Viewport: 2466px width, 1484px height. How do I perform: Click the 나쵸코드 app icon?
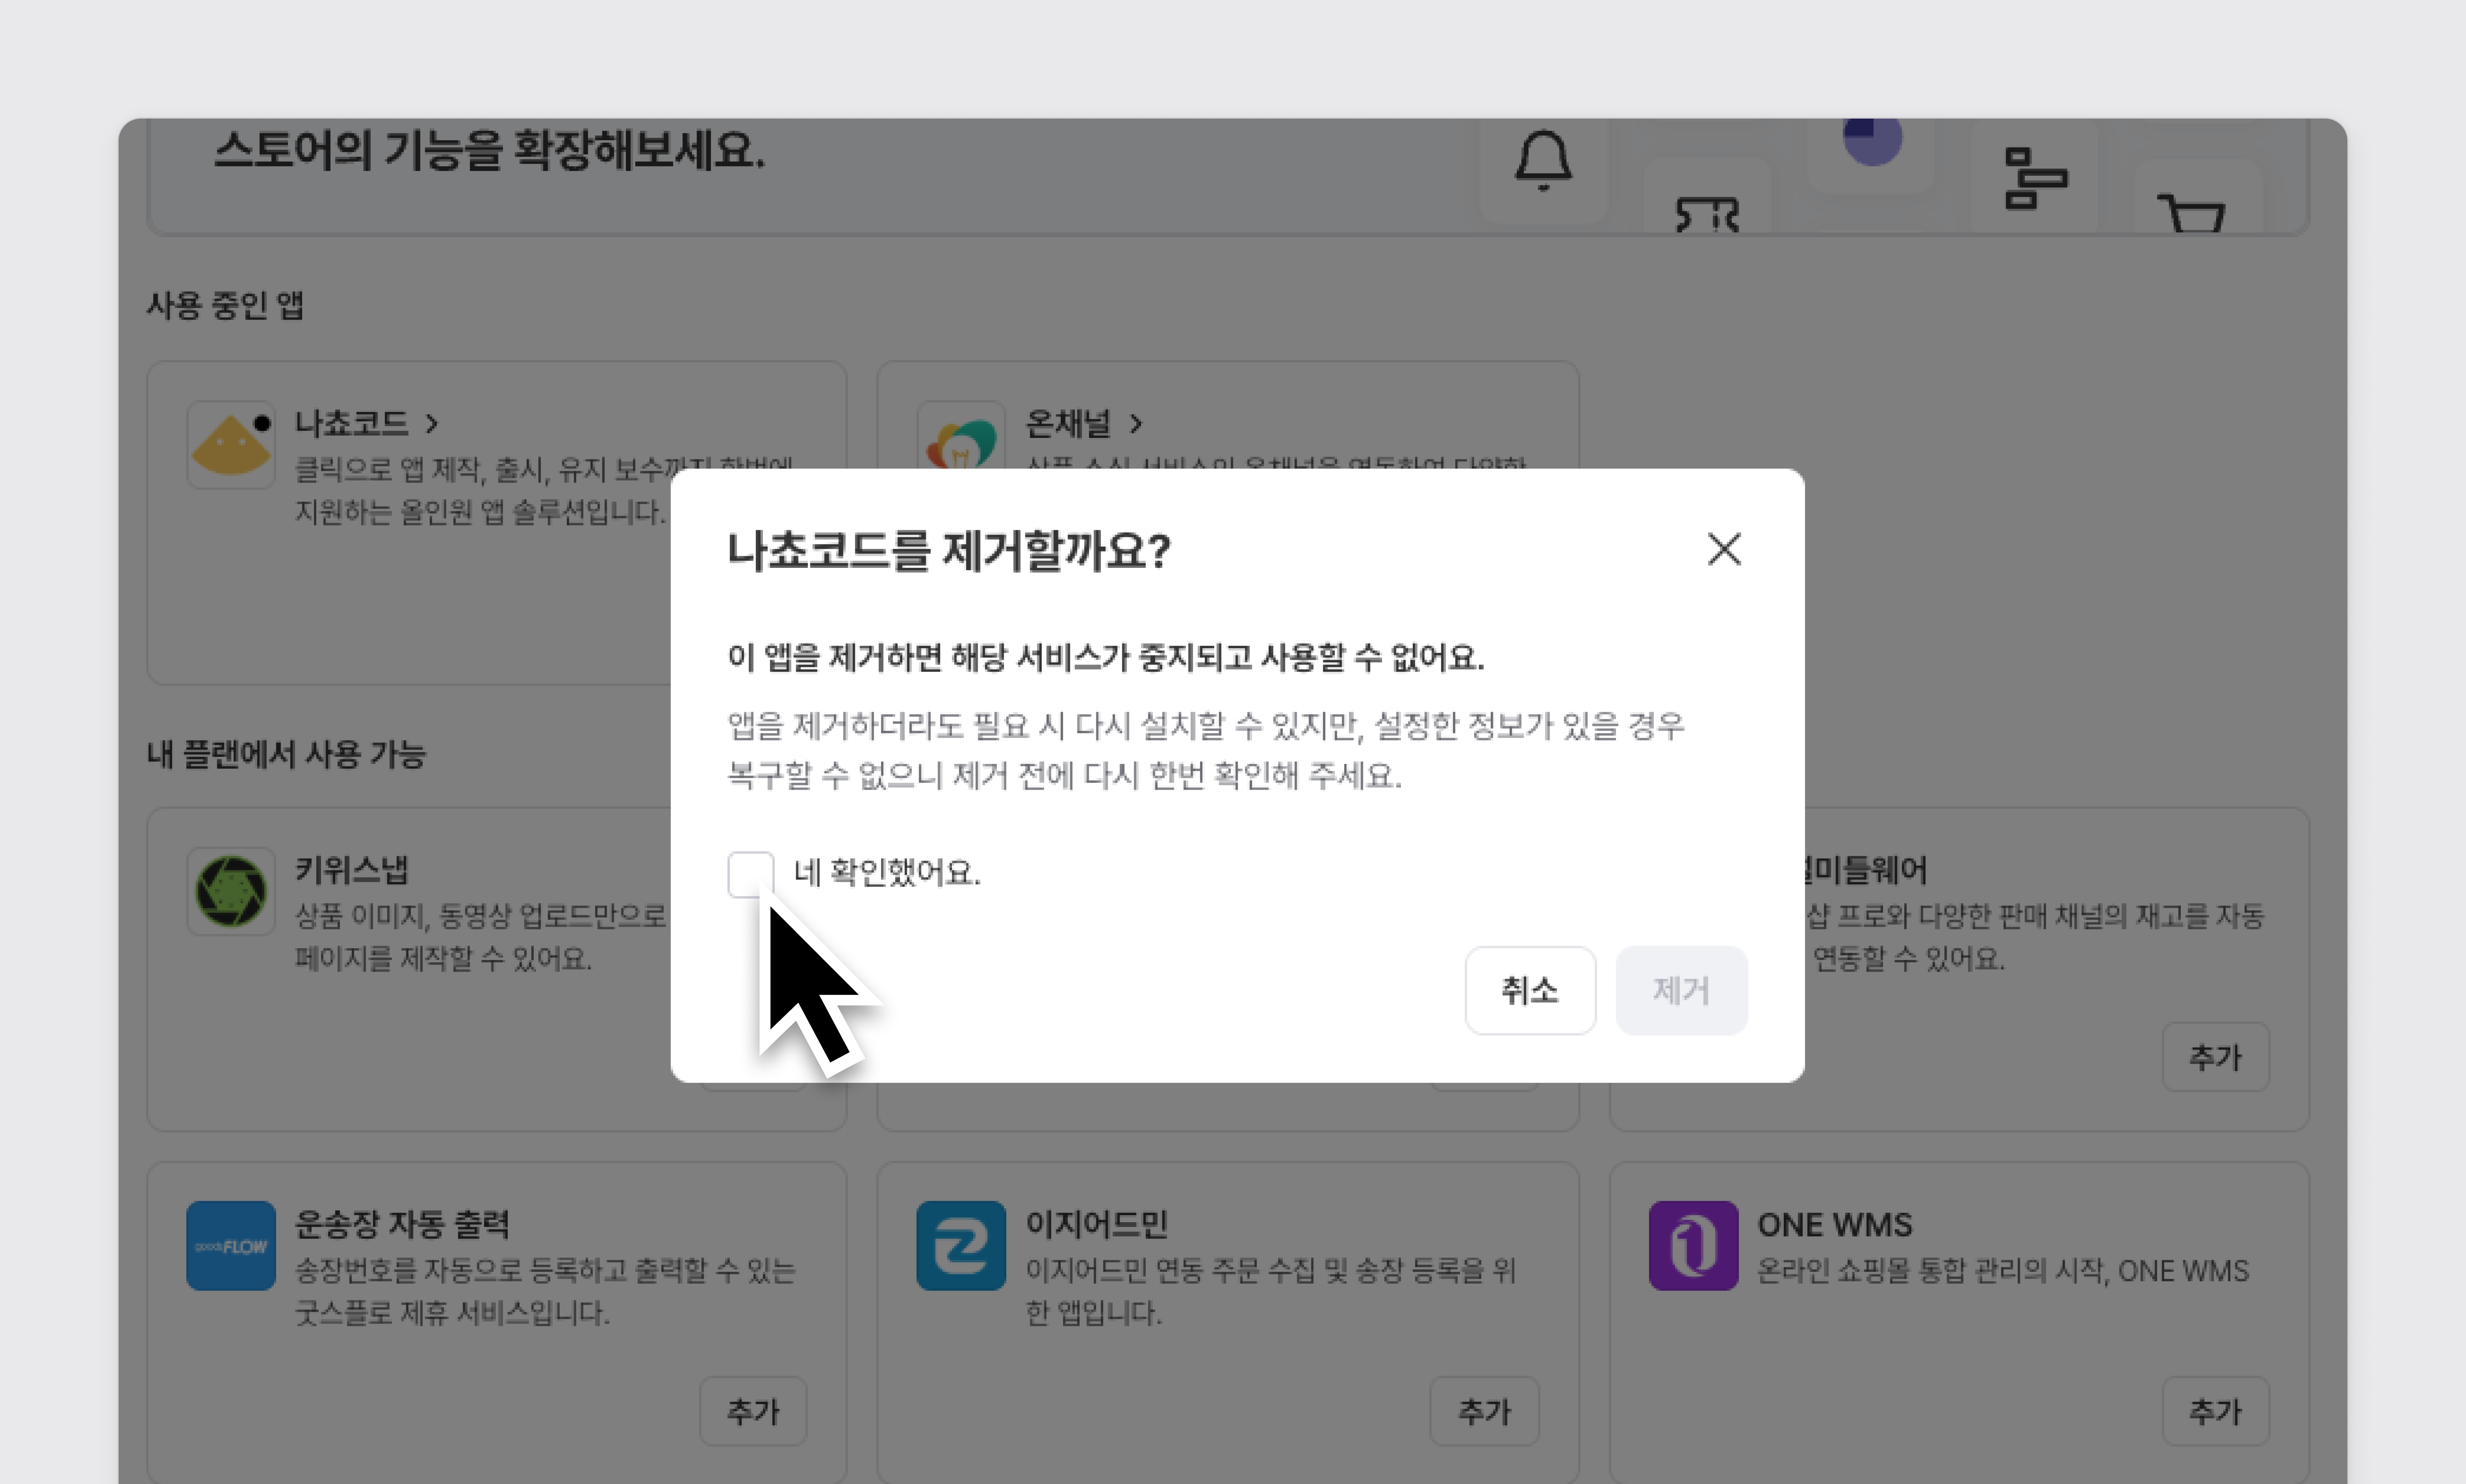click(x=231, y=445)
